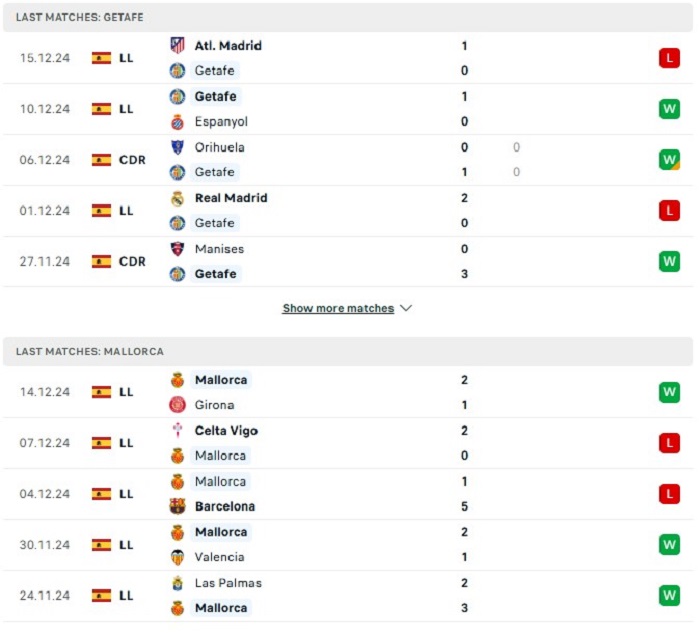This screenshot has width=700, height=633.
Task: Click the W badge for Orihuela cup match
Action: (x=669, y=160)
